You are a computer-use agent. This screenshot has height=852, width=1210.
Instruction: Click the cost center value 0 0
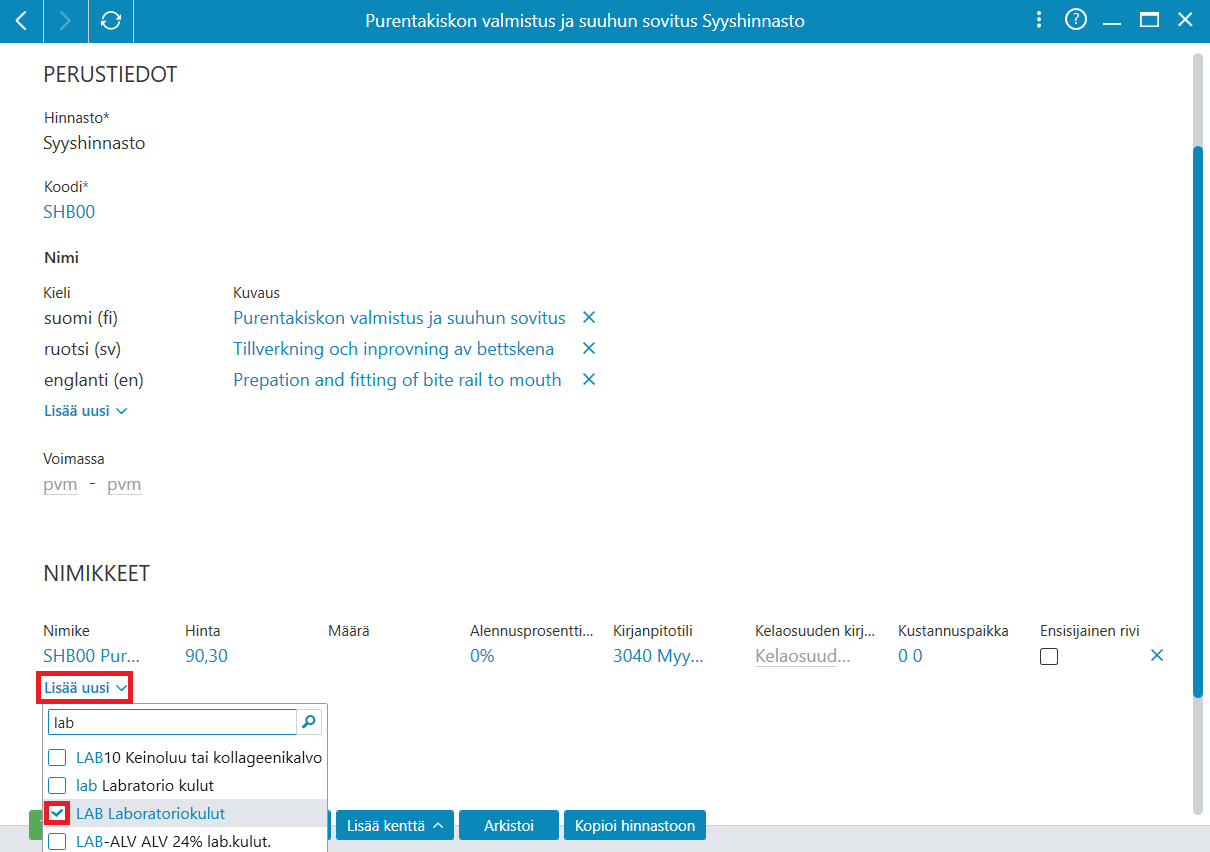(910, 656)
